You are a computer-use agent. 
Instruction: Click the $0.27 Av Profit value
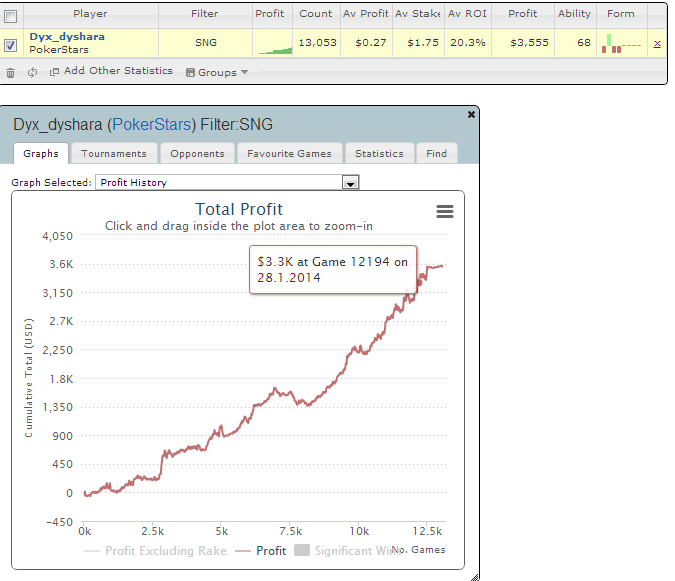[x=371, y=43]
